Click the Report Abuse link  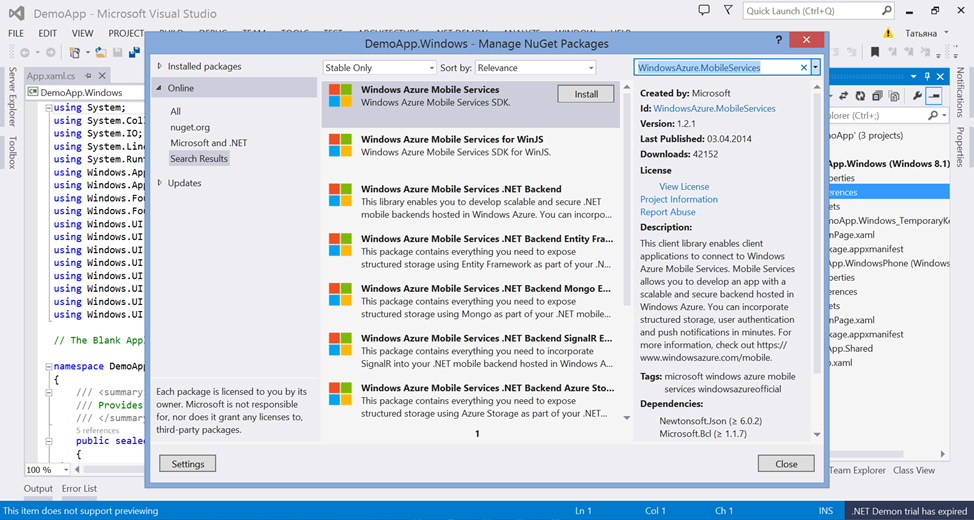click(x=668, y=212)
